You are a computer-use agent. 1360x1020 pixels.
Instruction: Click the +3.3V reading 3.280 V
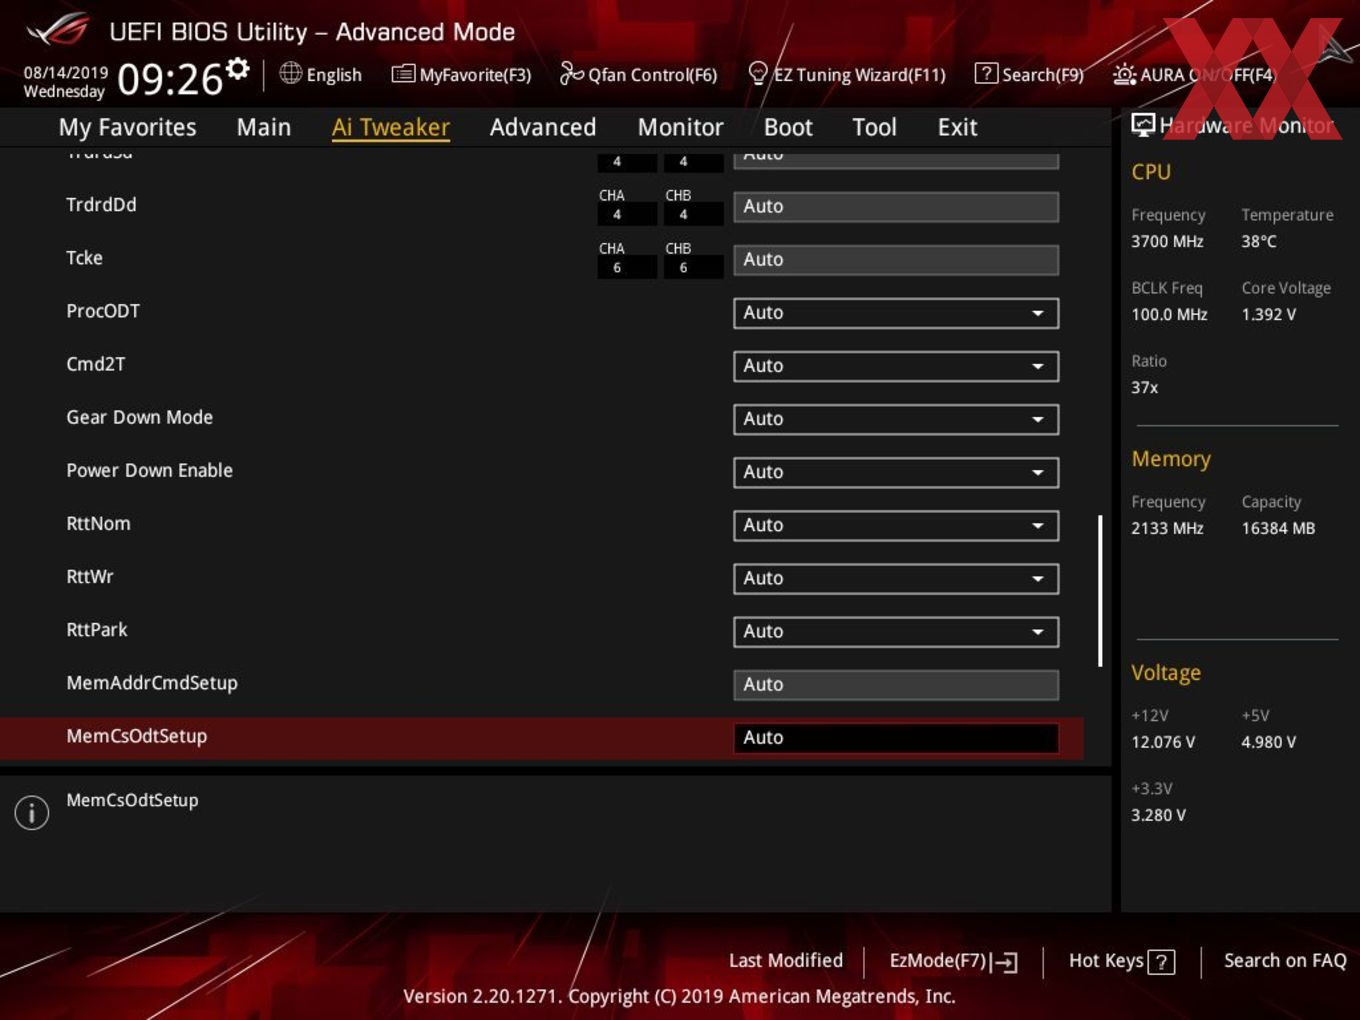[1158, 815]
